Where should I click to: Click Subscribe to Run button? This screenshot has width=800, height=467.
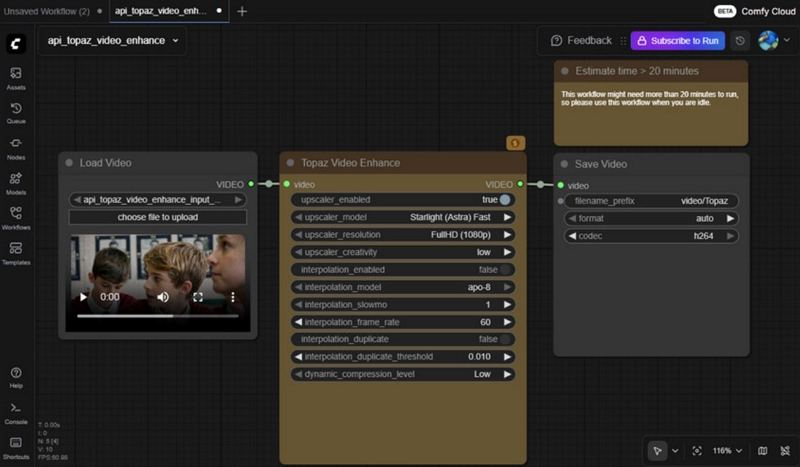click(x=678, y=41)
